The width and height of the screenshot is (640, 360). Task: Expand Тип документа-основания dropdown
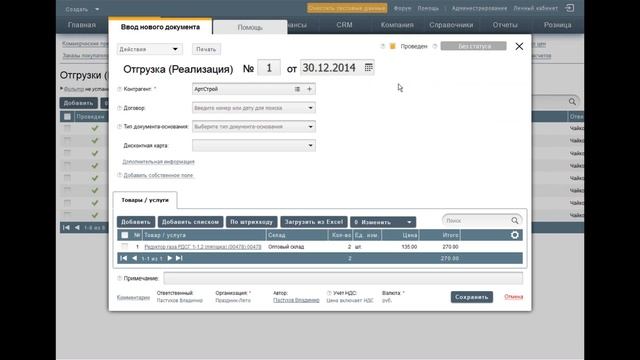coord(310,127)
